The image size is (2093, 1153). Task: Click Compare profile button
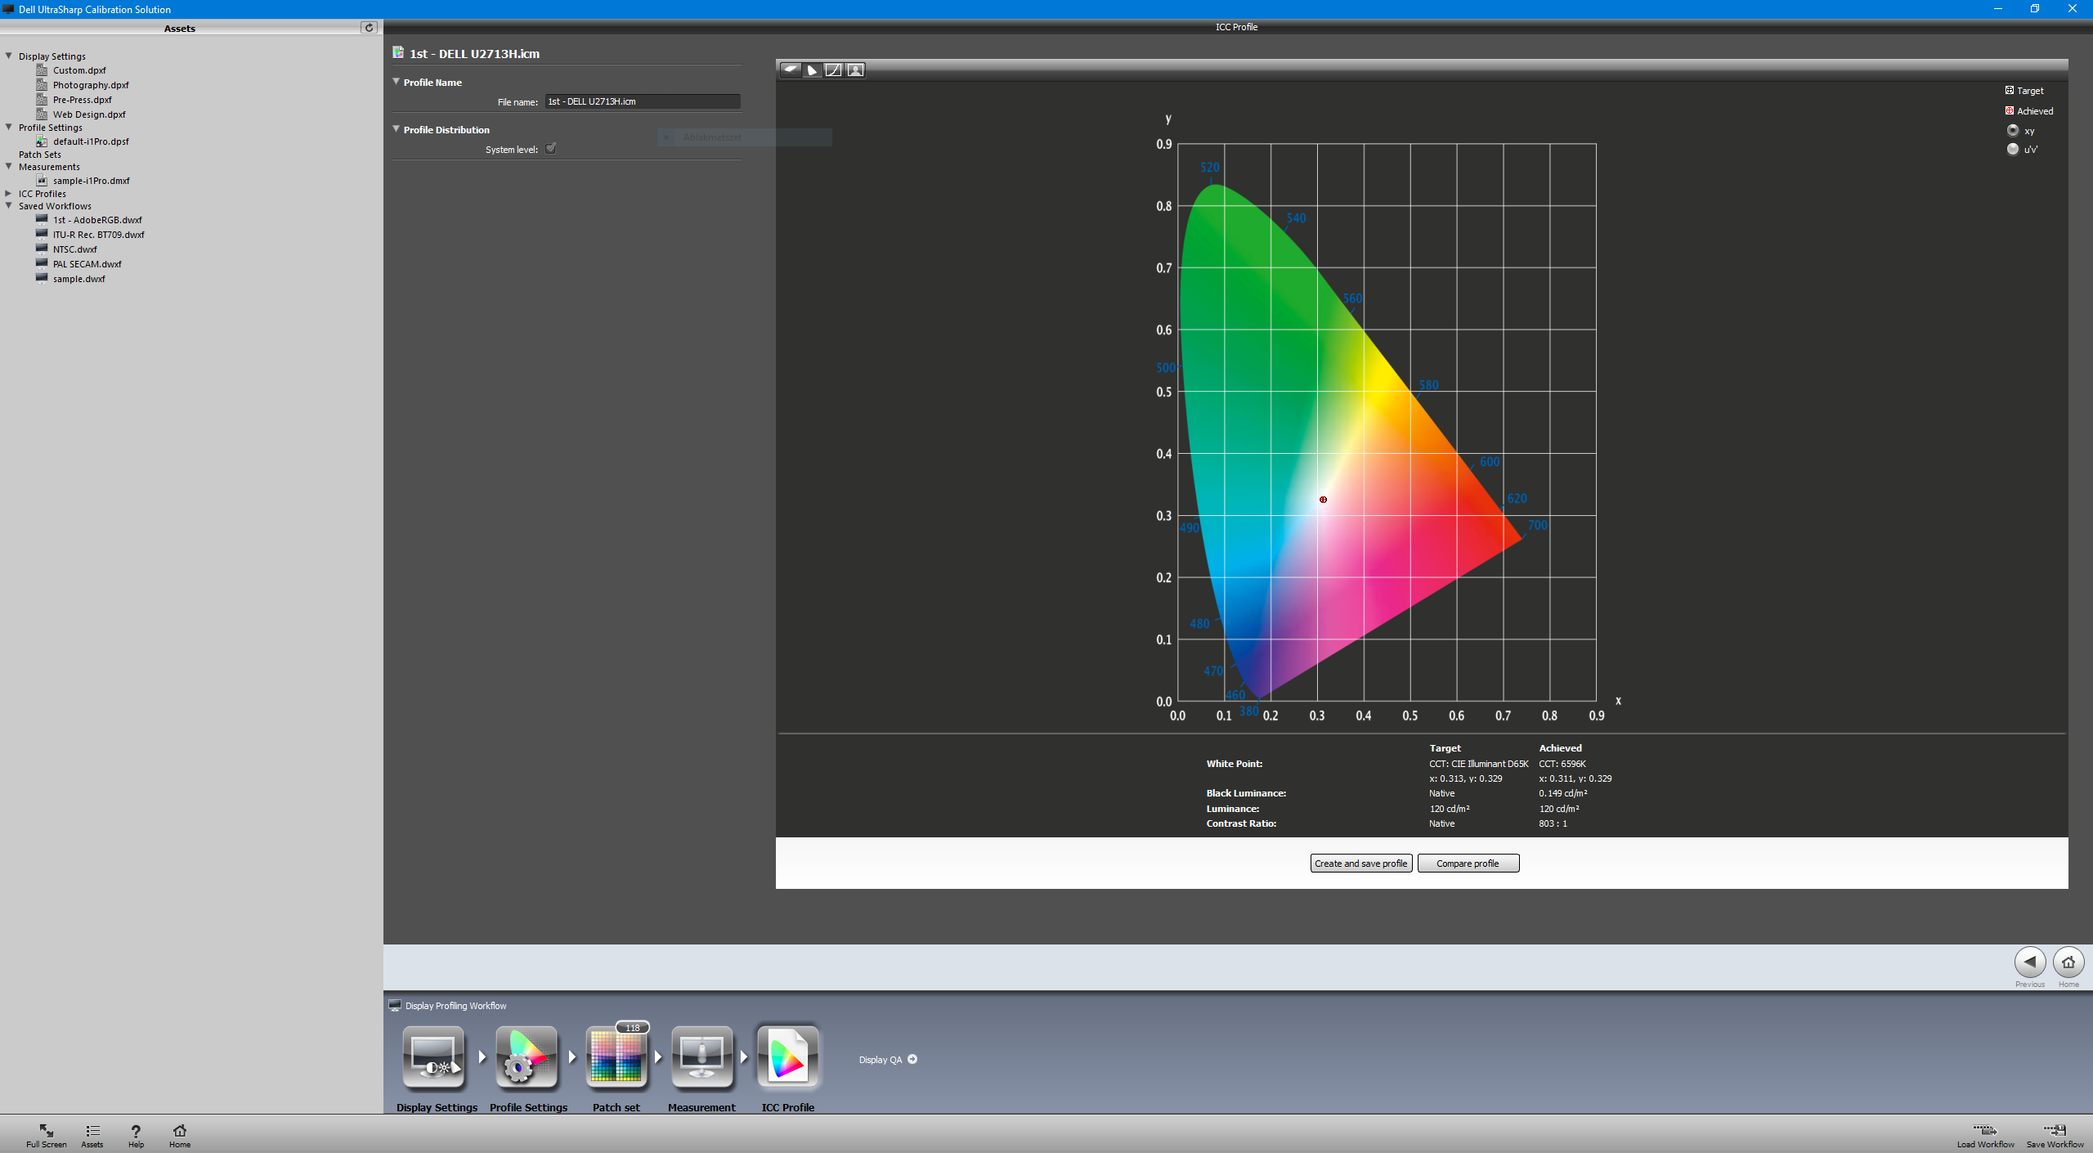[x=1468, y=863]
